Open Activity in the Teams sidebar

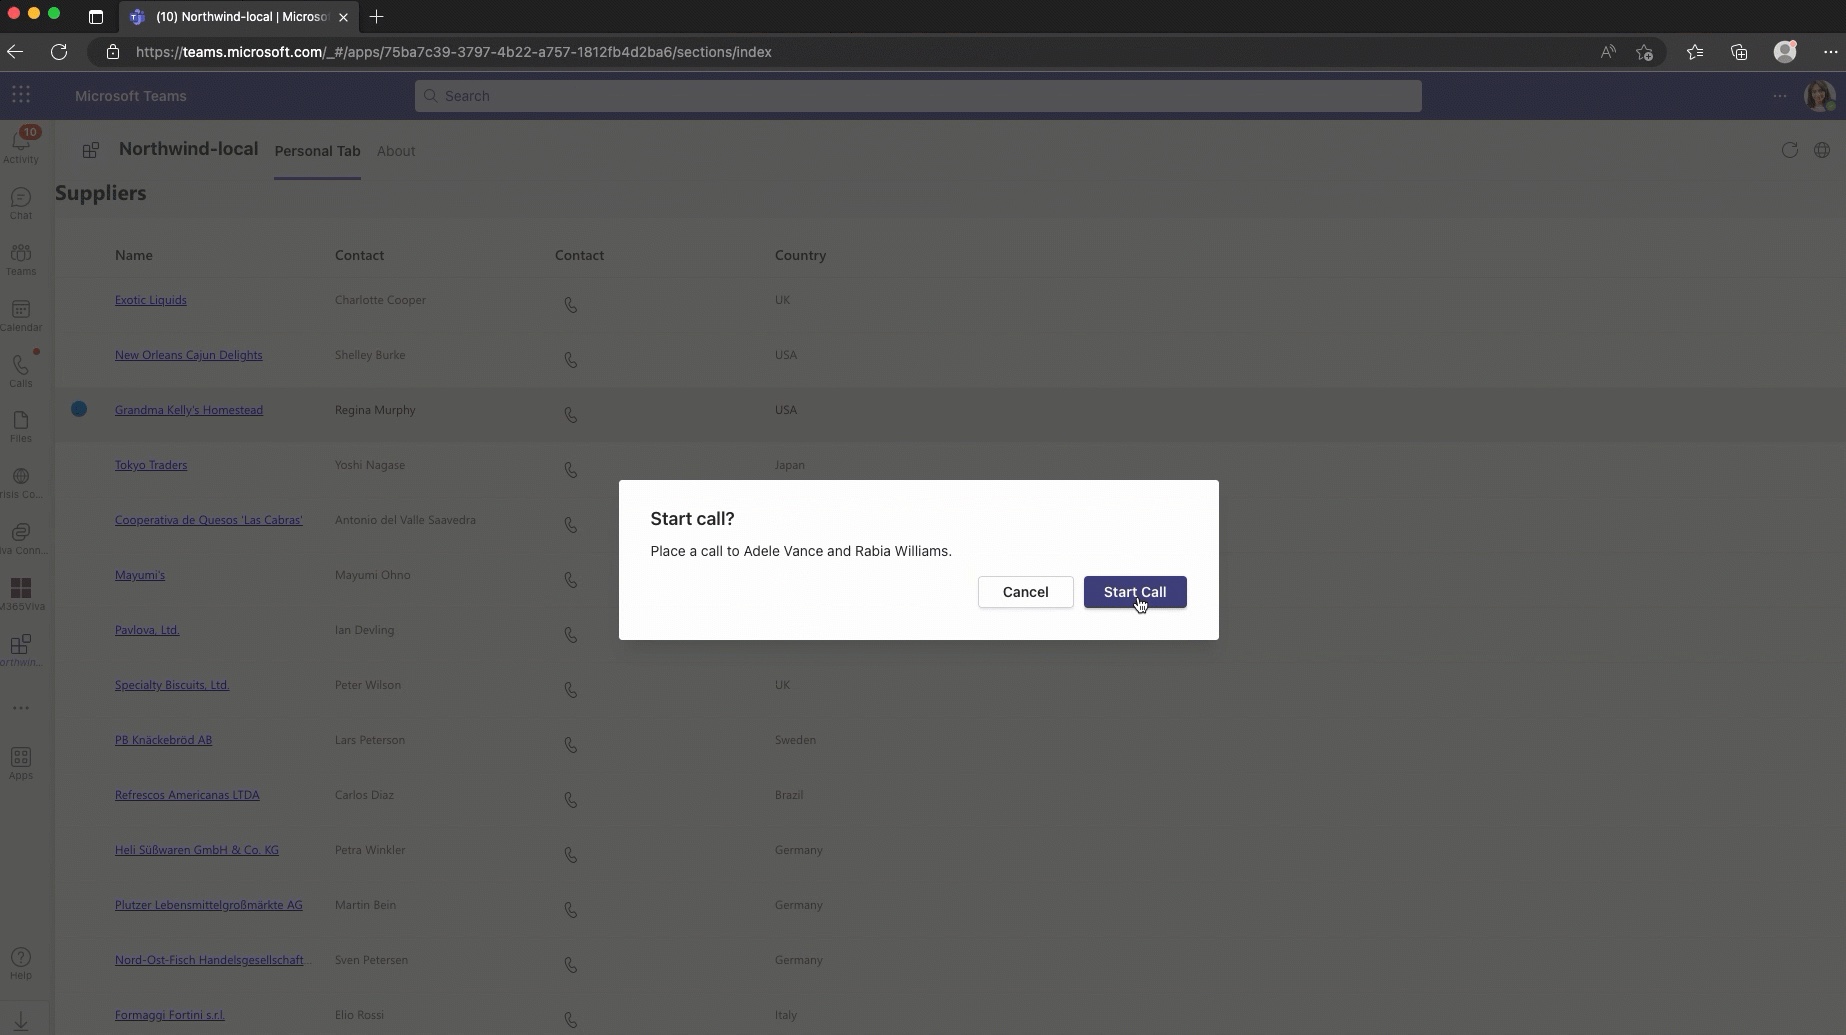tap(21, 146)
